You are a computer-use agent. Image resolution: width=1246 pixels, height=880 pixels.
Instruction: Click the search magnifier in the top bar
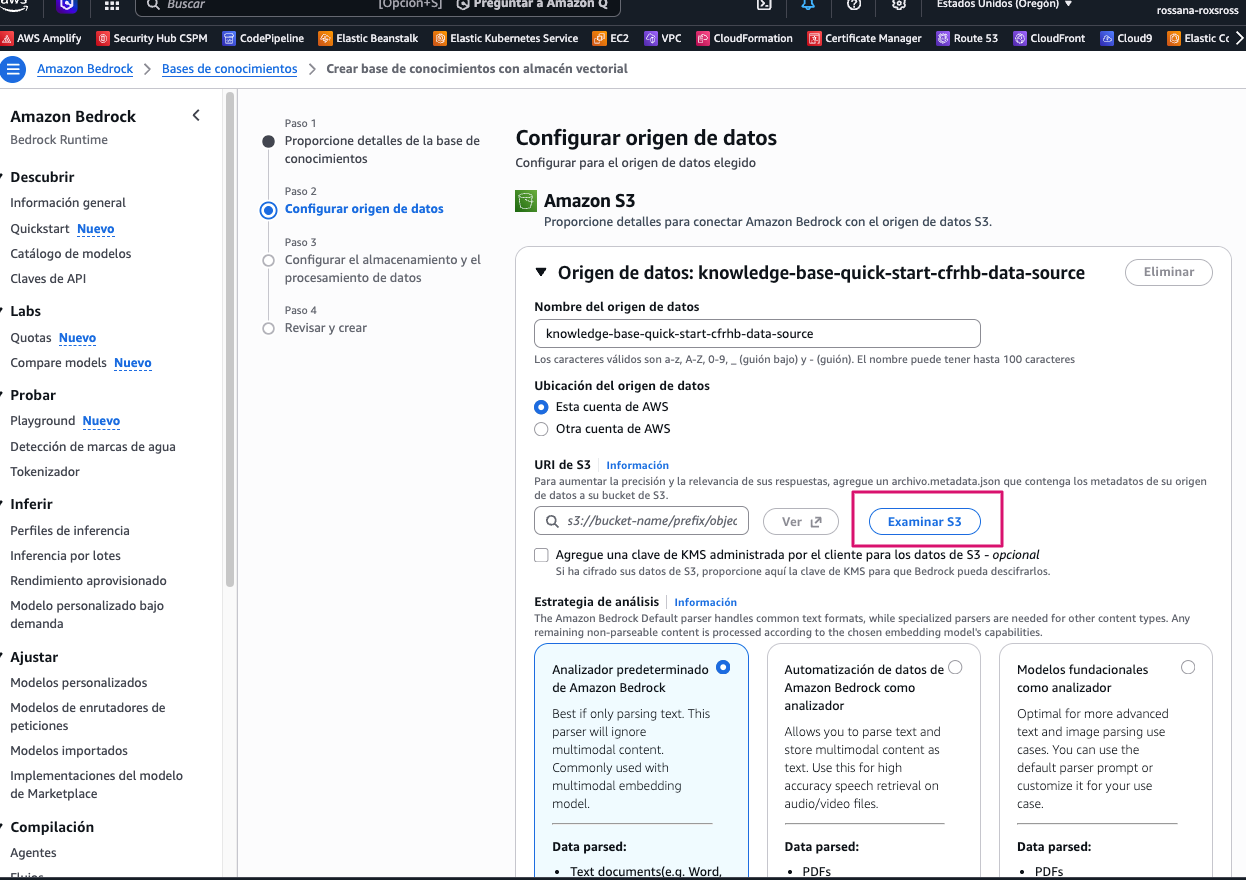(x=152, y=5)
